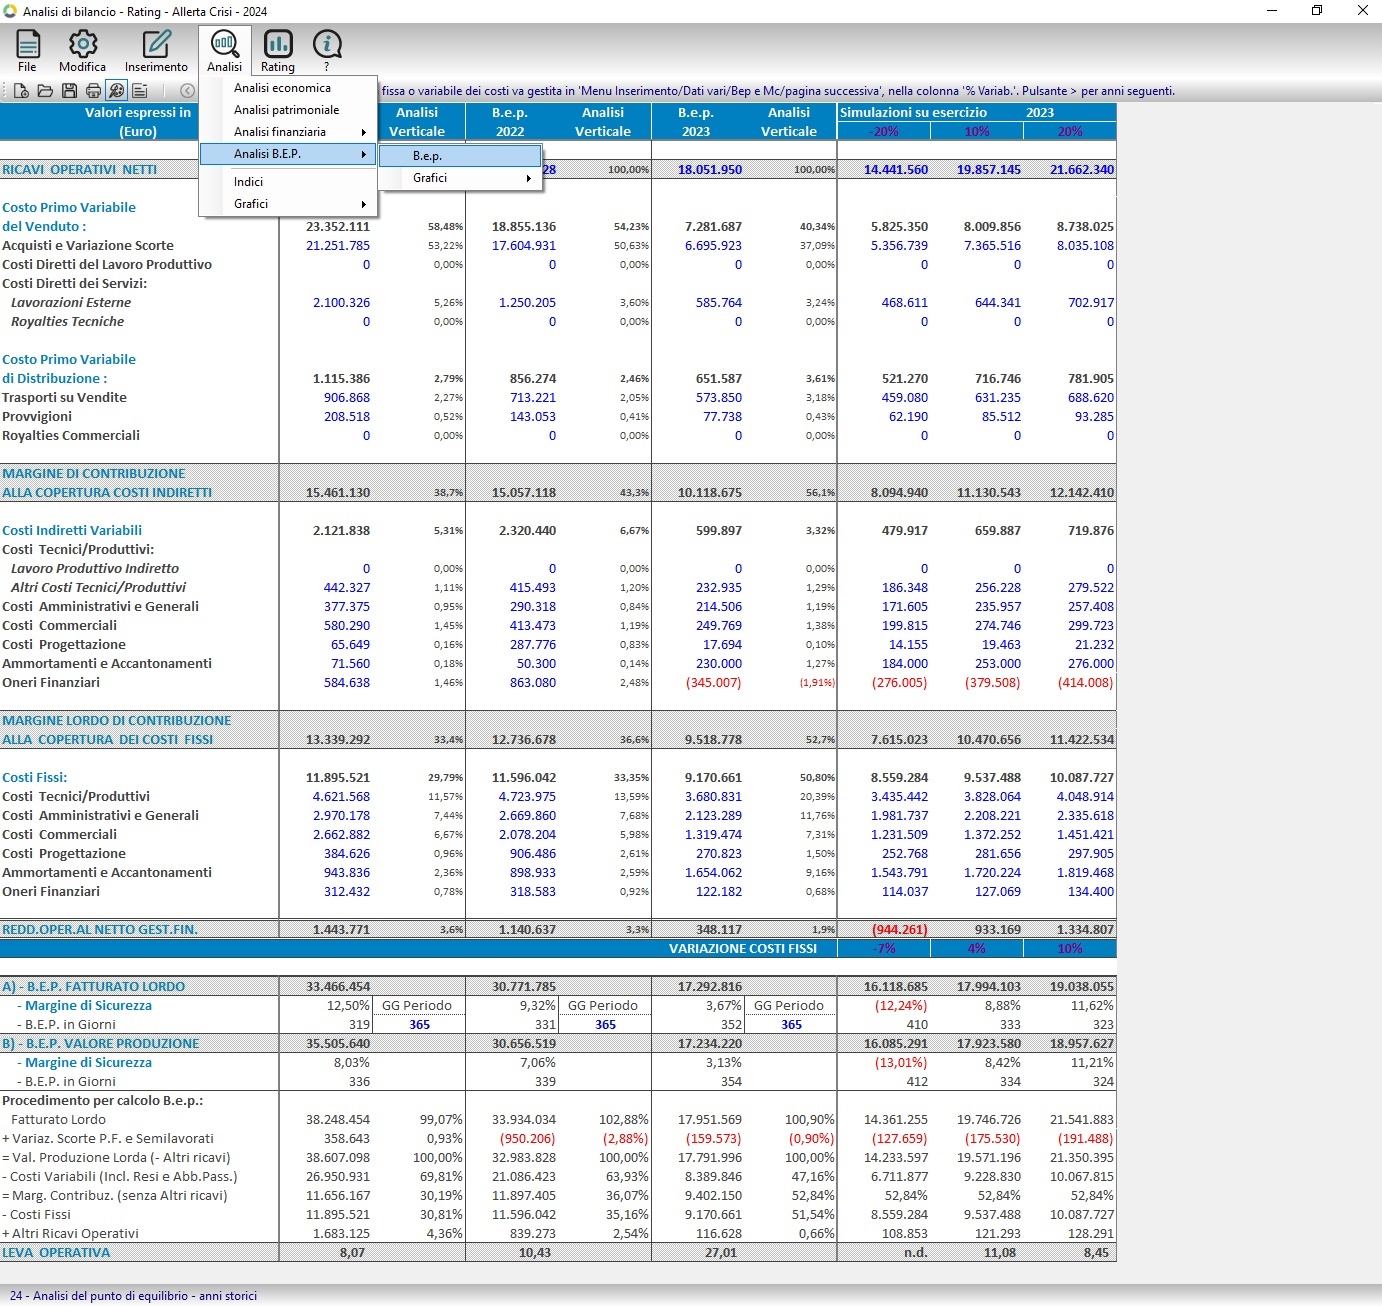The width and height of the screenshot is (1382, 1306).
Task: Click 'Procedimento per calcolo B.e.p.:' label
Action: coord(103,1101)
